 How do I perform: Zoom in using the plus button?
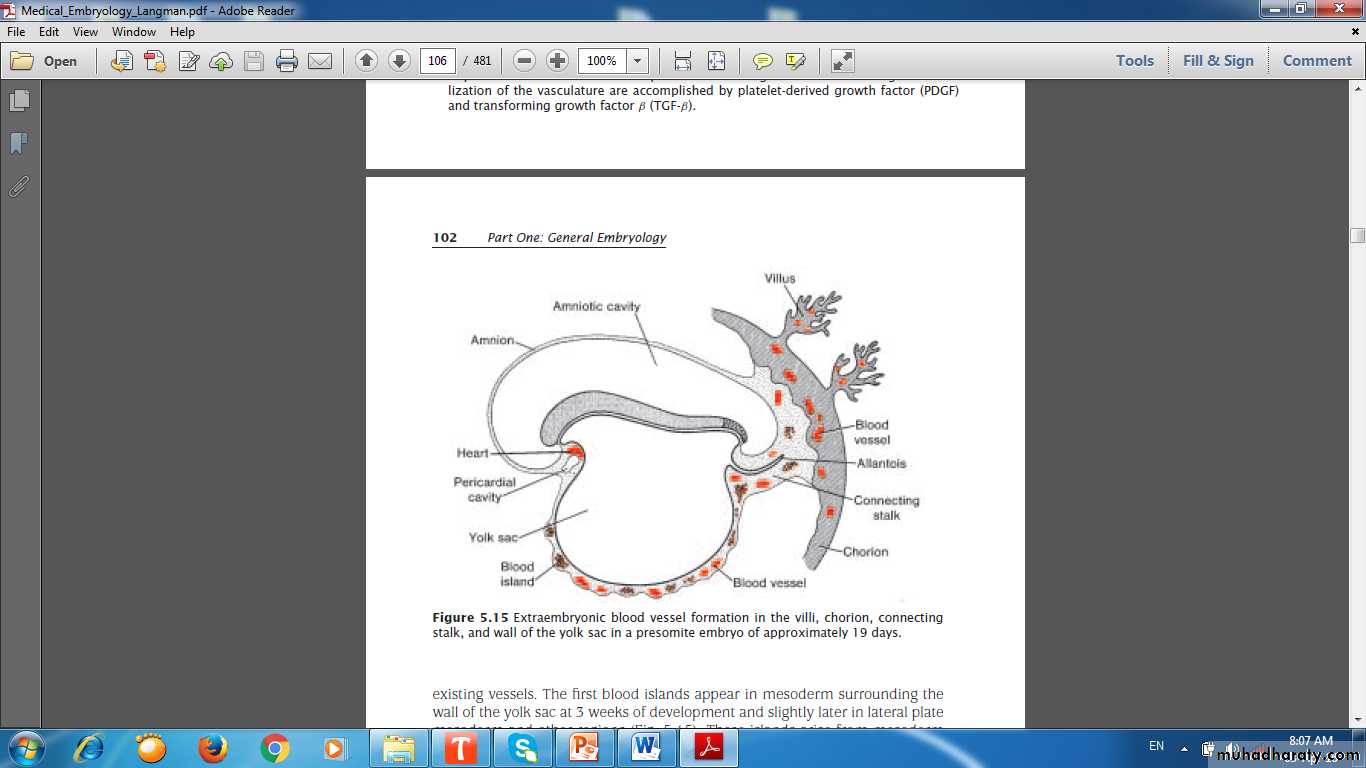[557, 61]
